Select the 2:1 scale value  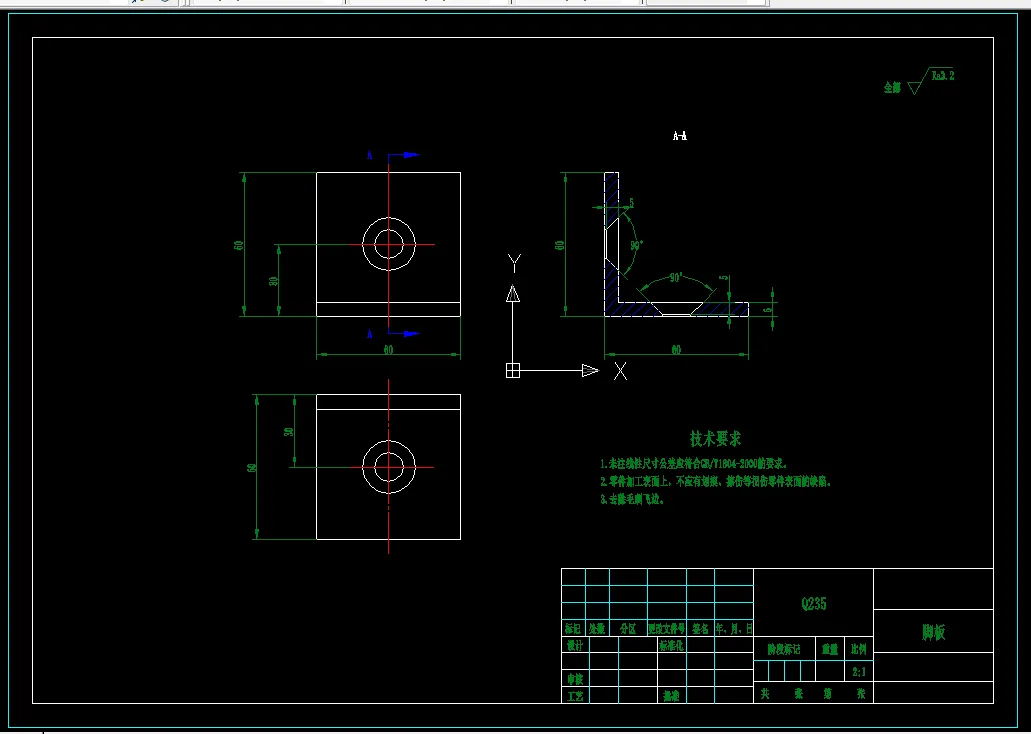click(x=859, y=672)
